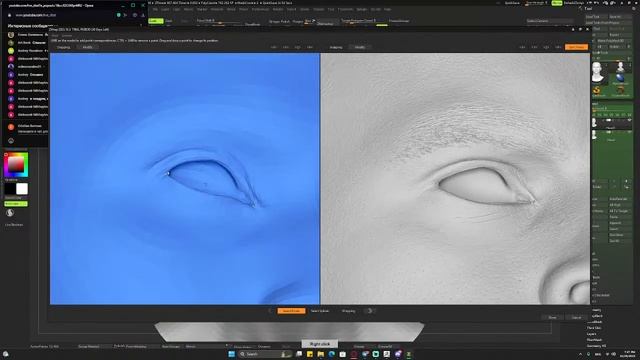Select the white main color swatch
Viewport: 640px width, 360px height.
[22, 189]
